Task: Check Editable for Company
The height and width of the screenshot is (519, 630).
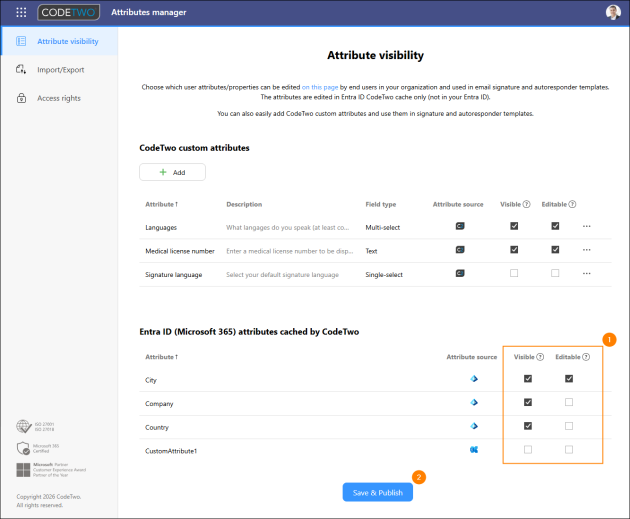Action: tap(569, 402)
